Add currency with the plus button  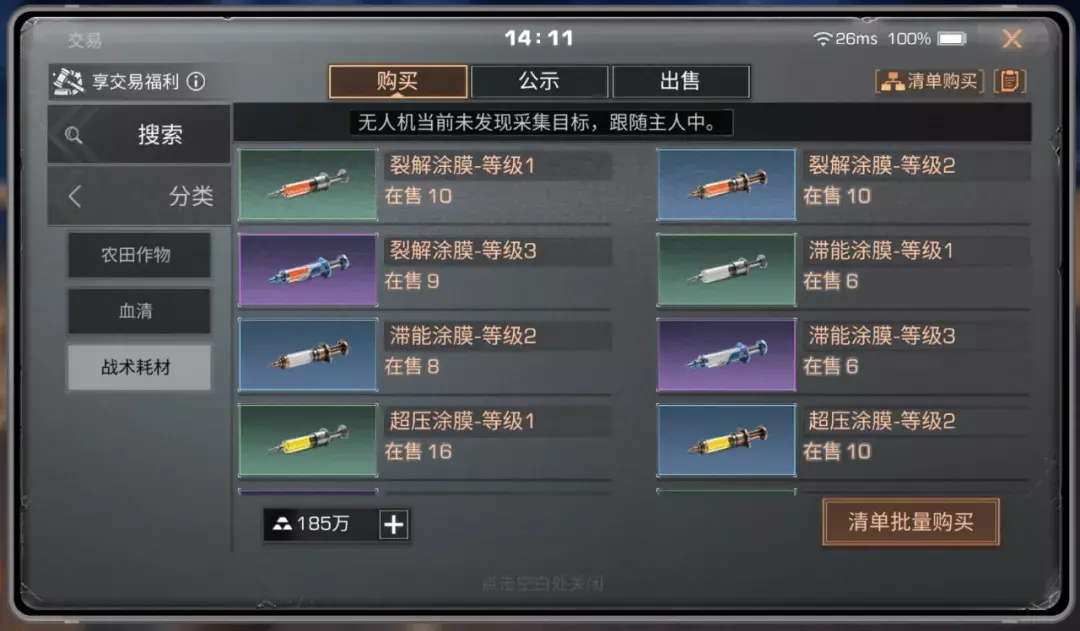coord(394,524)
